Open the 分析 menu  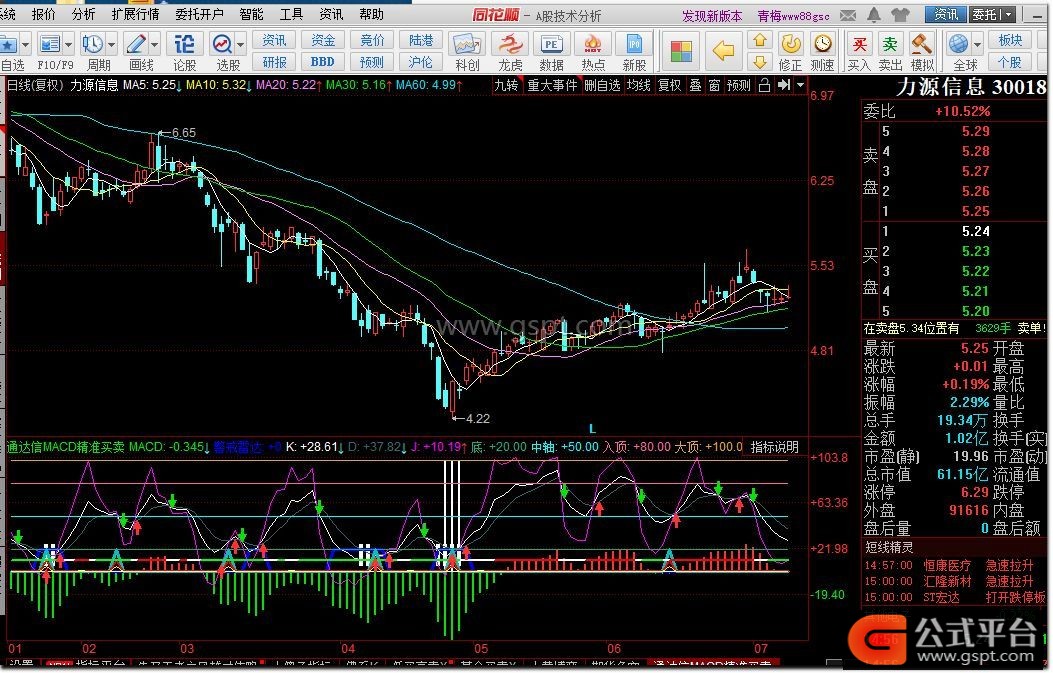[83, 14]
